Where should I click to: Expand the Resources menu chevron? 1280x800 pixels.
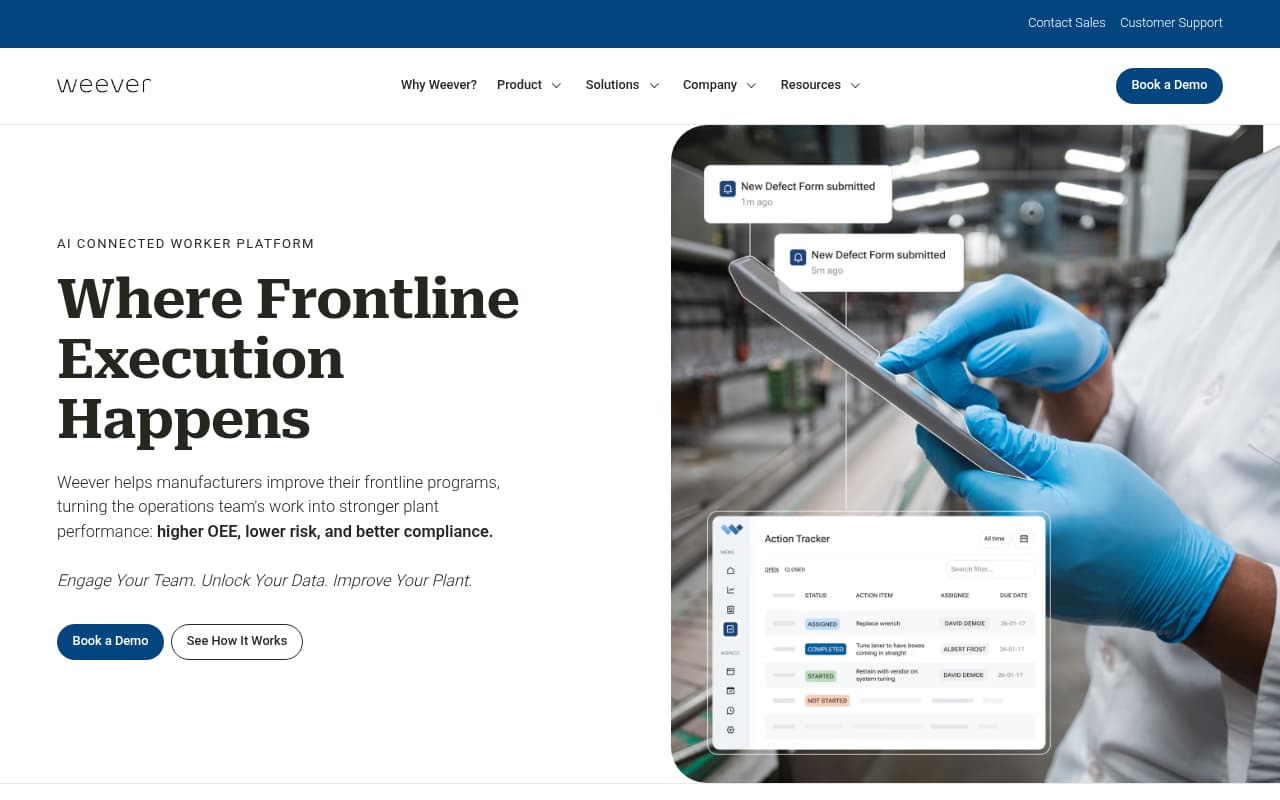click(x=855, y=85)
